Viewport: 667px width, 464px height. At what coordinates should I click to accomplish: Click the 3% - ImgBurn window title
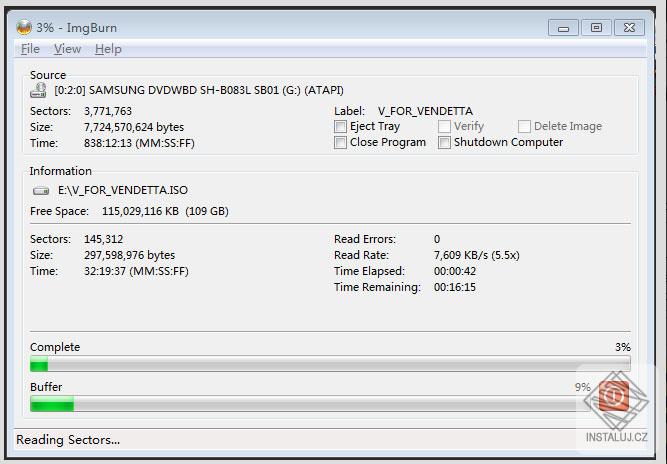(x=77, y=28)
